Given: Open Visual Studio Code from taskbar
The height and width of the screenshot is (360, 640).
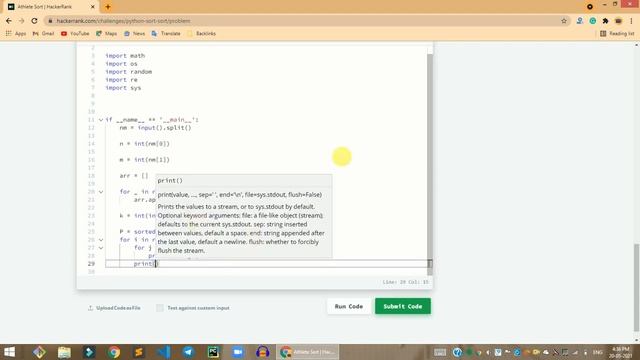Looking at the screenshot, I should coord(164,352).
